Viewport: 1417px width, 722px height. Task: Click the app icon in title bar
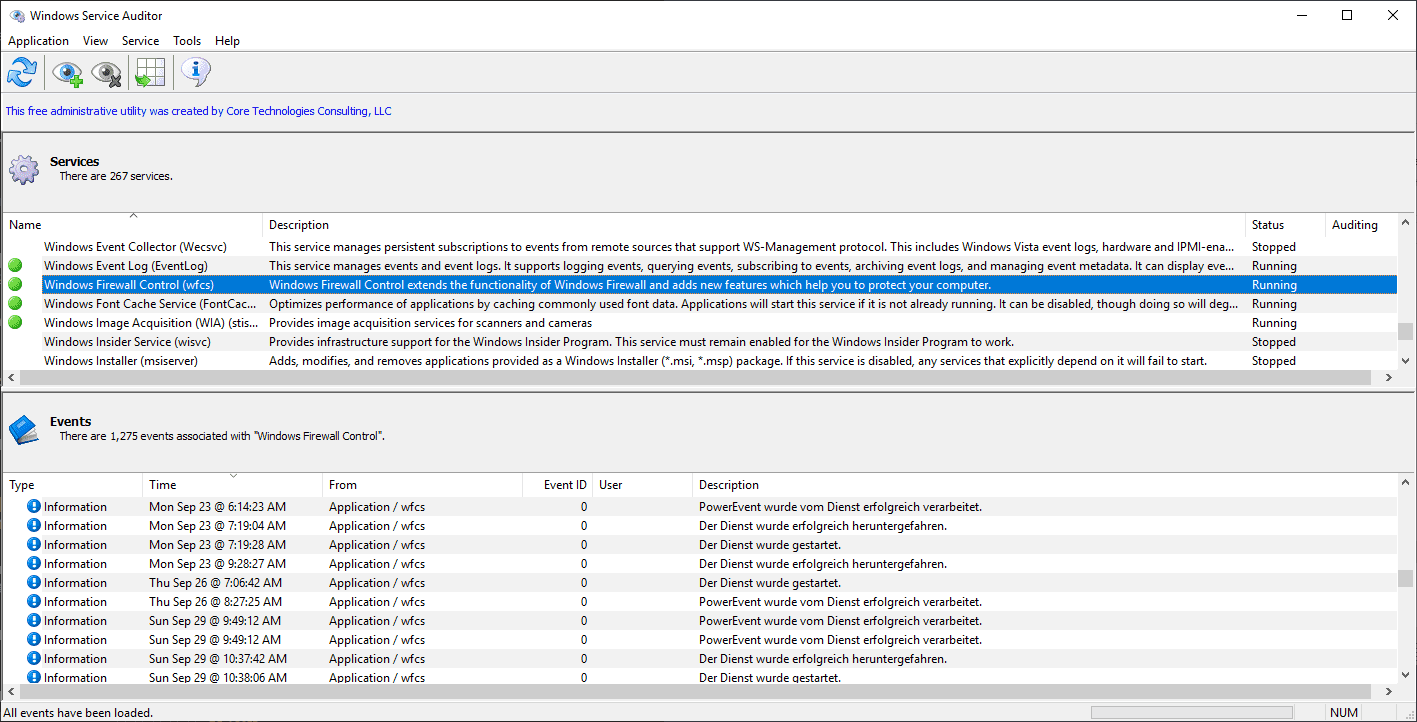[16, 16]
